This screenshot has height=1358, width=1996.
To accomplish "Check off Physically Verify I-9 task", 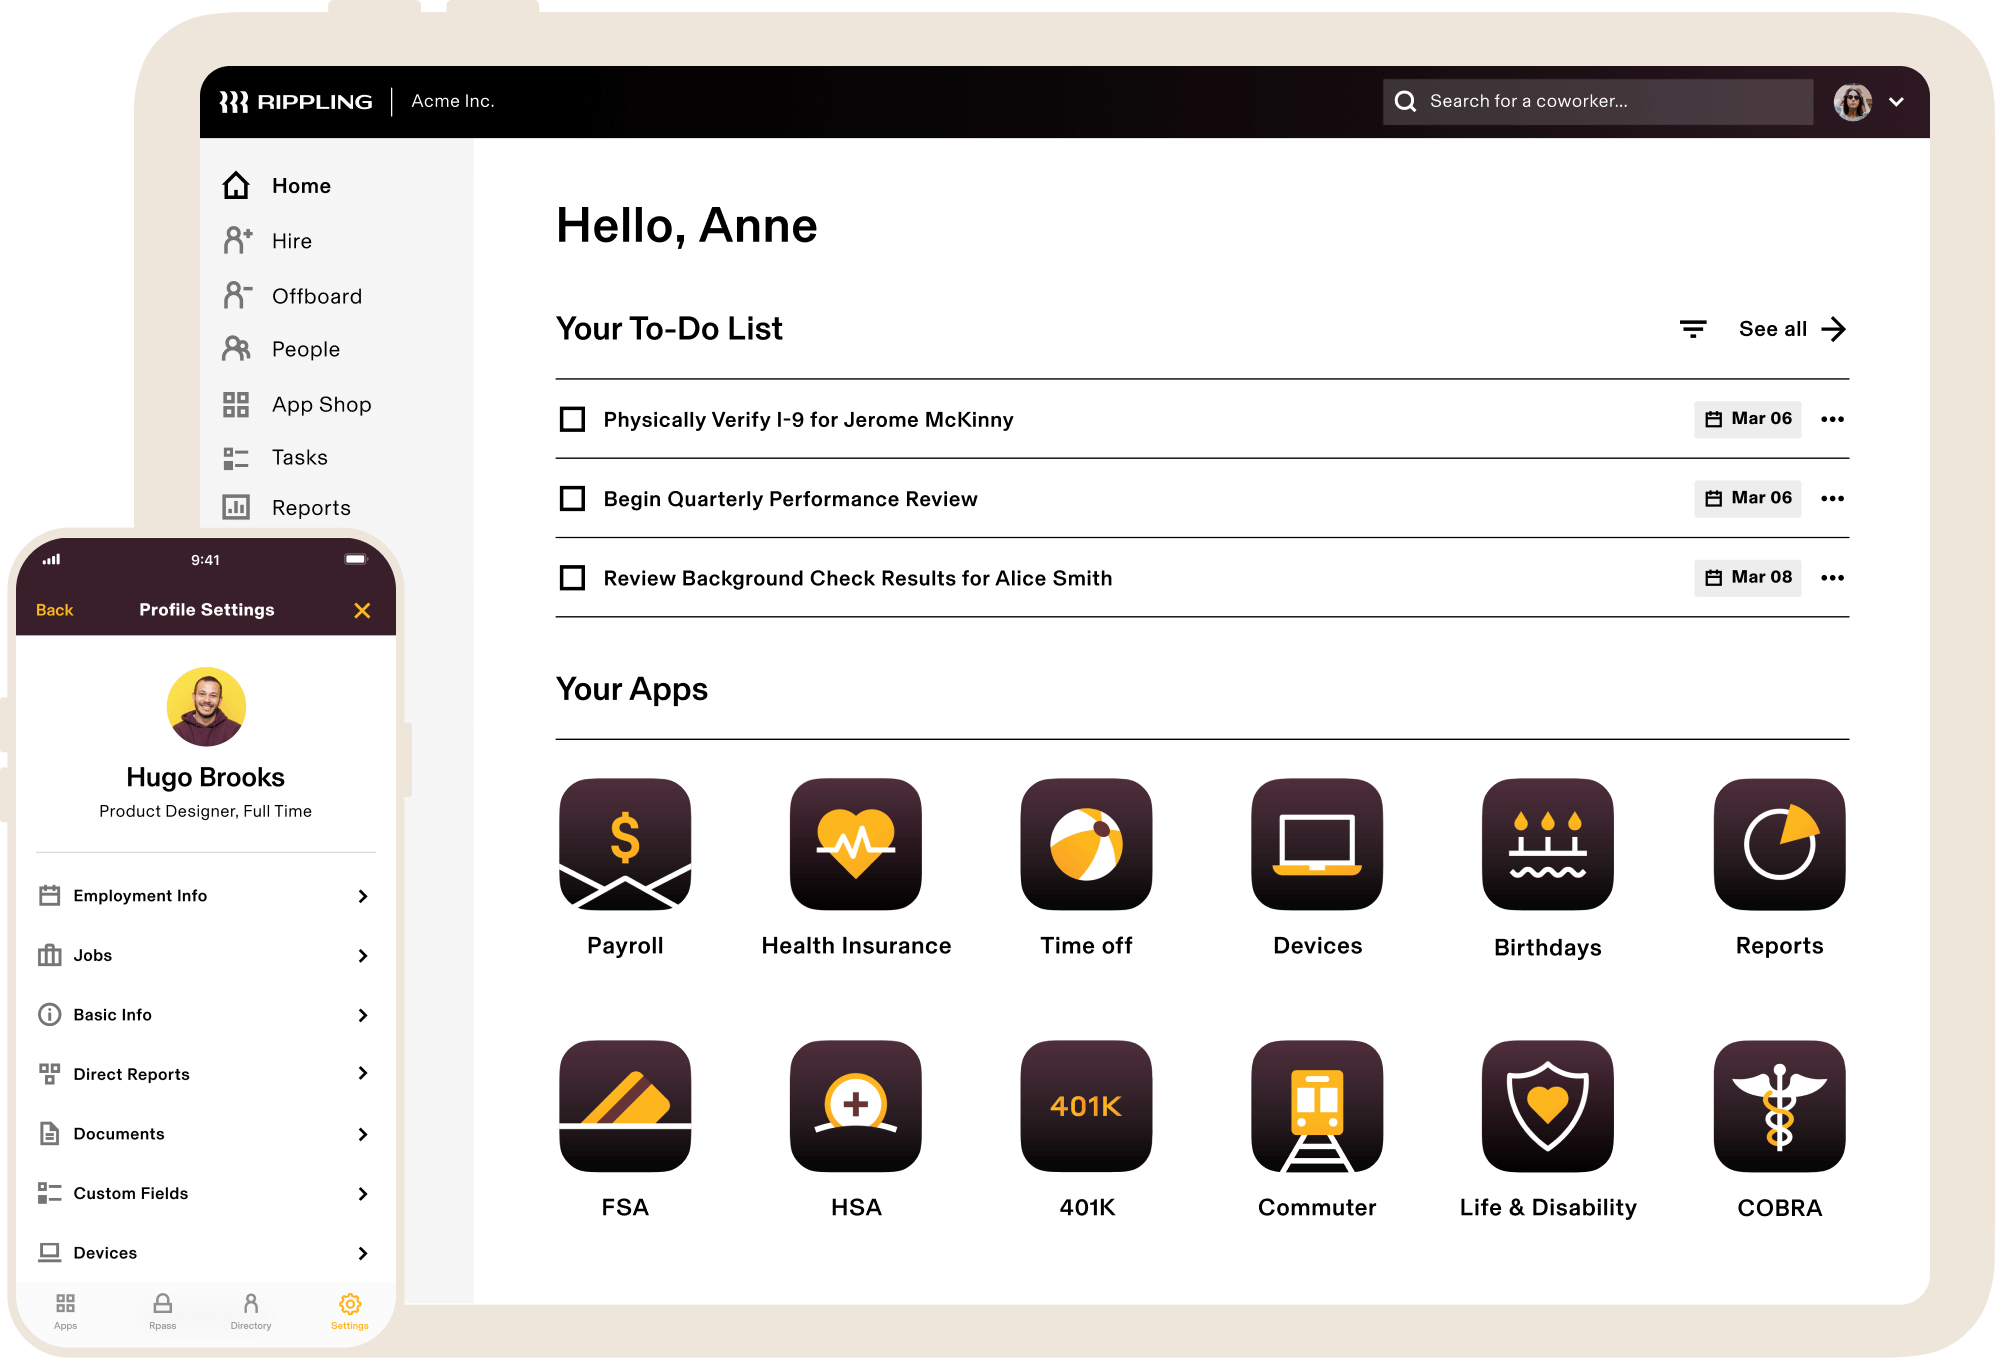I will click(572, 419).
